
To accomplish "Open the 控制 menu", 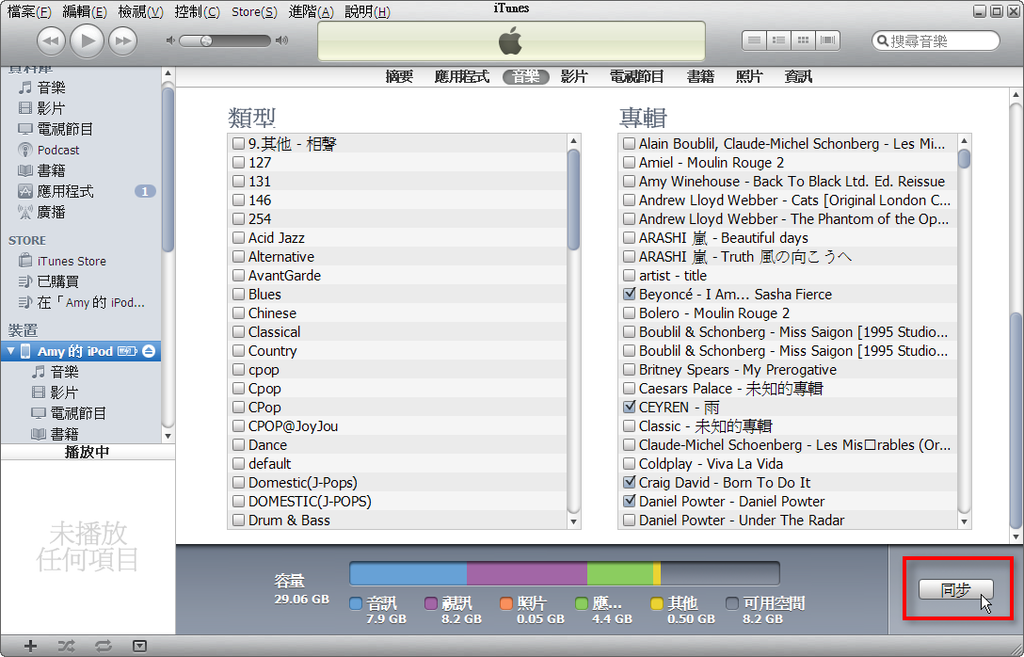I will click(197, 12).
